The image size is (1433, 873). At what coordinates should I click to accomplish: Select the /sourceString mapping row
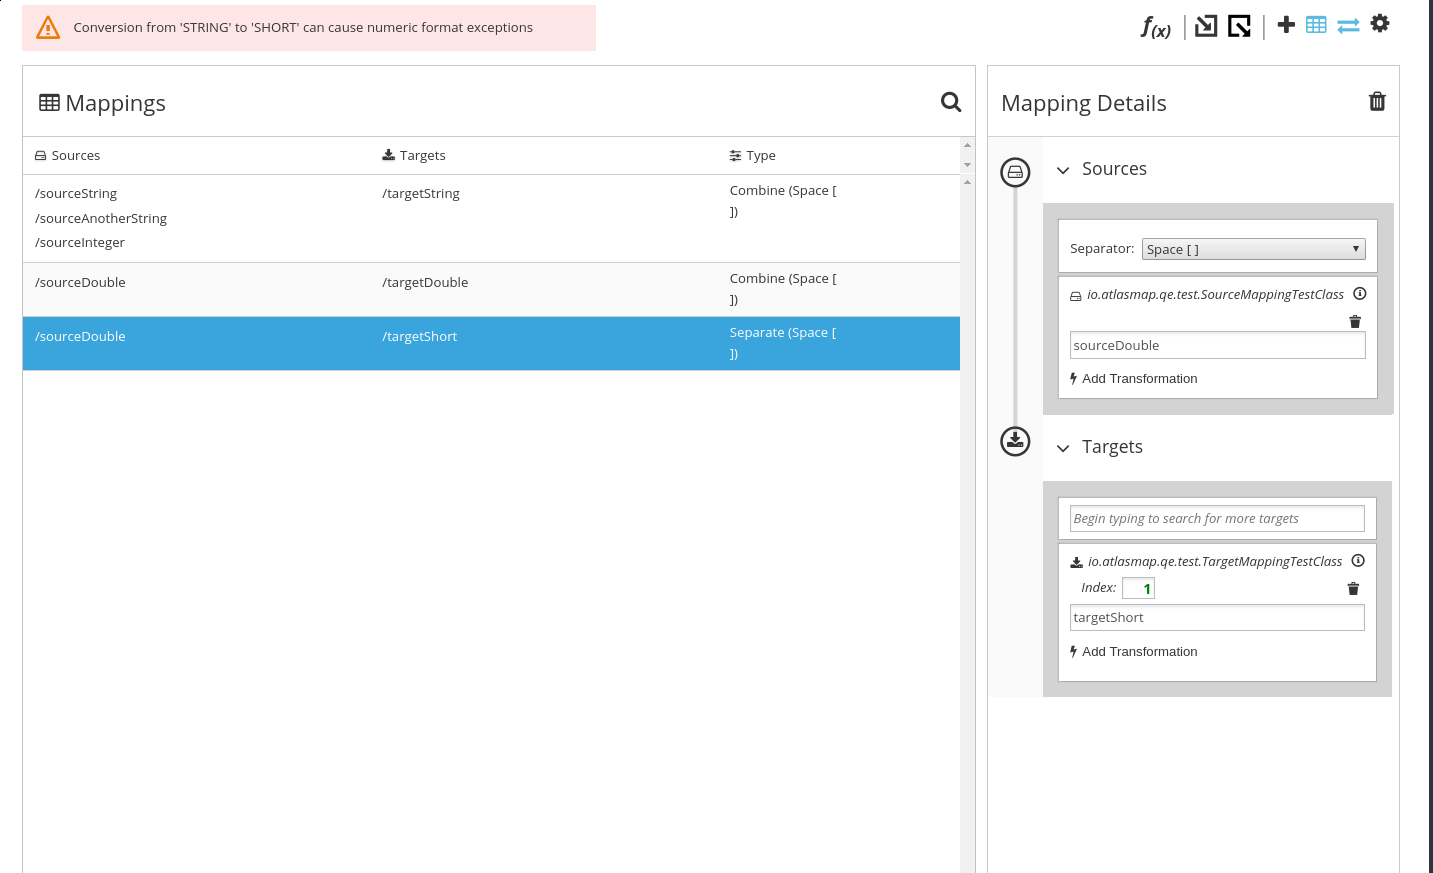tap(400, 218)
